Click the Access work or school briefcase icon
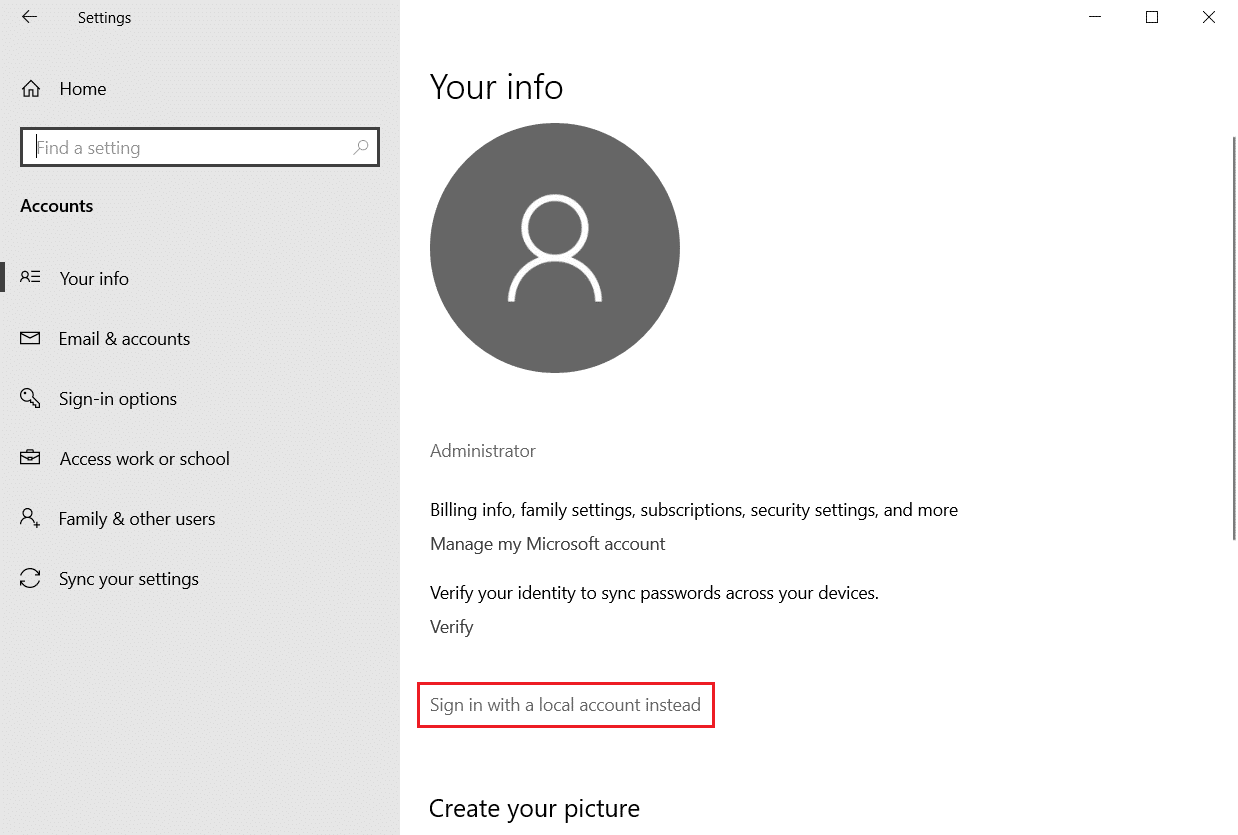 click(x=30, y=458)
